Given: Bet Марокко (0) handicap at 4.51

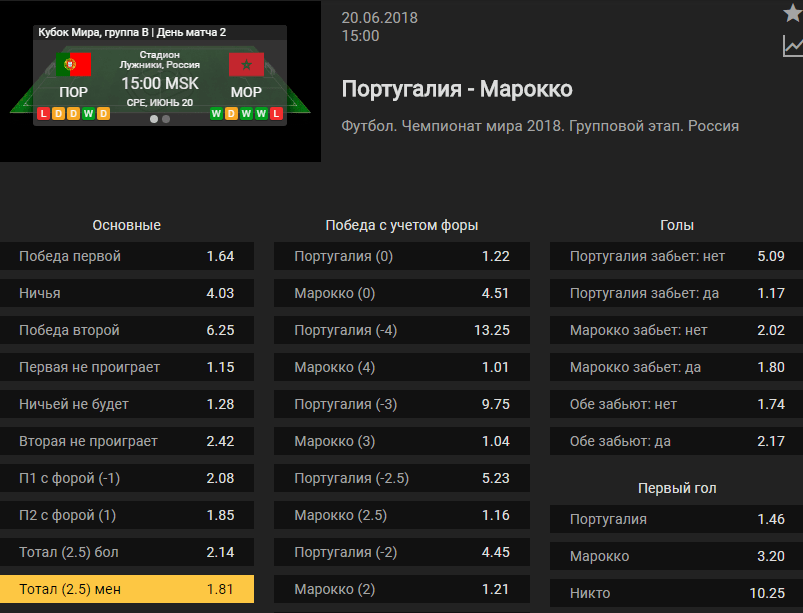Looking at the screenshot, I should click(x=402, y=293).
